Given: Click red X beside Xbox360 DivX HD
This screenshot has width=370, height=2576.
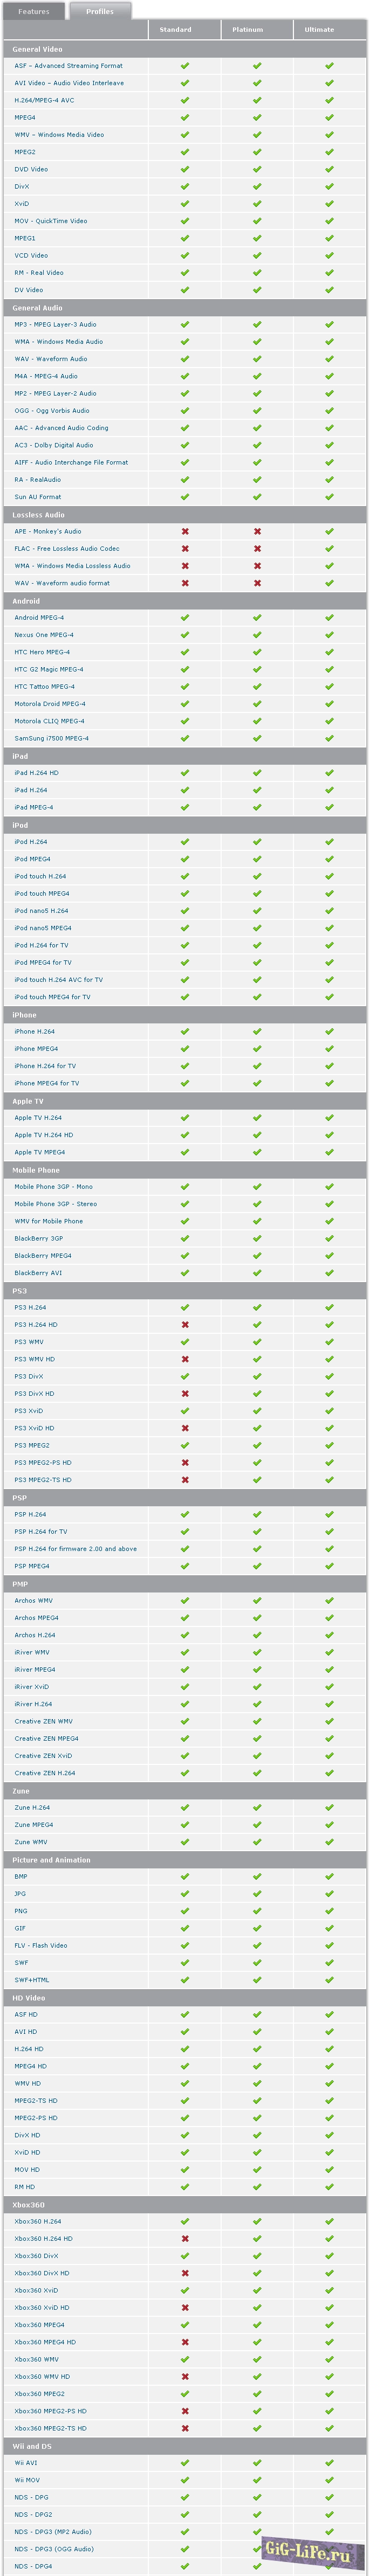Looking at the screenshot, I should (x=185, y=2274).
